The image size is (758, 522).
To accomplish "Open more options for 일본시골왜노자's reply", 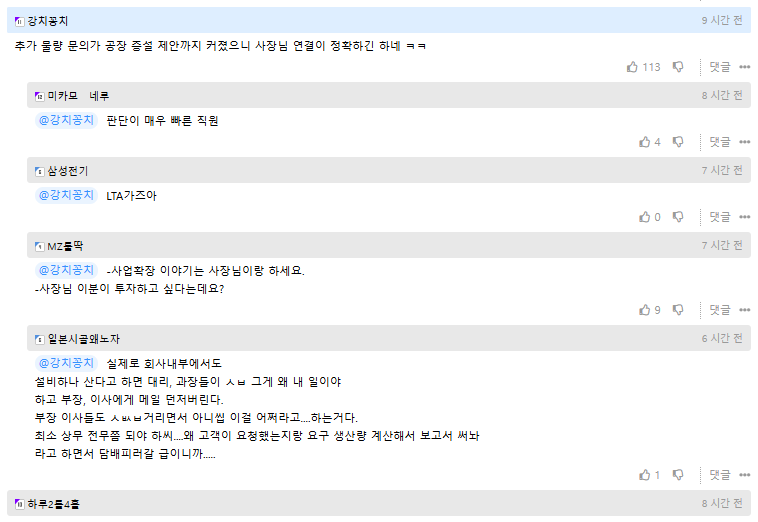I will pos(744,475).
